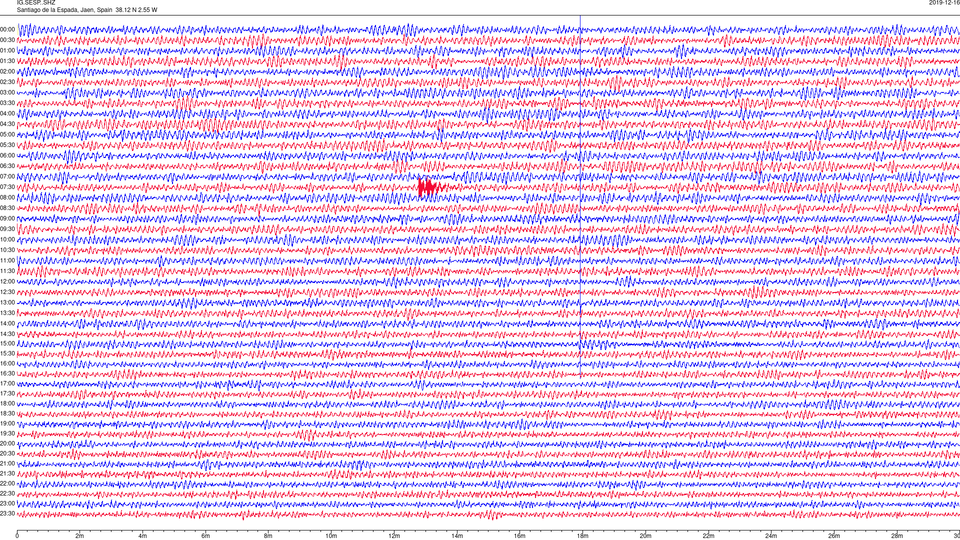This screenshot has width=960, height=540.
Task: Select the 03:30 row time label
Action: click(x=7, y=103)
